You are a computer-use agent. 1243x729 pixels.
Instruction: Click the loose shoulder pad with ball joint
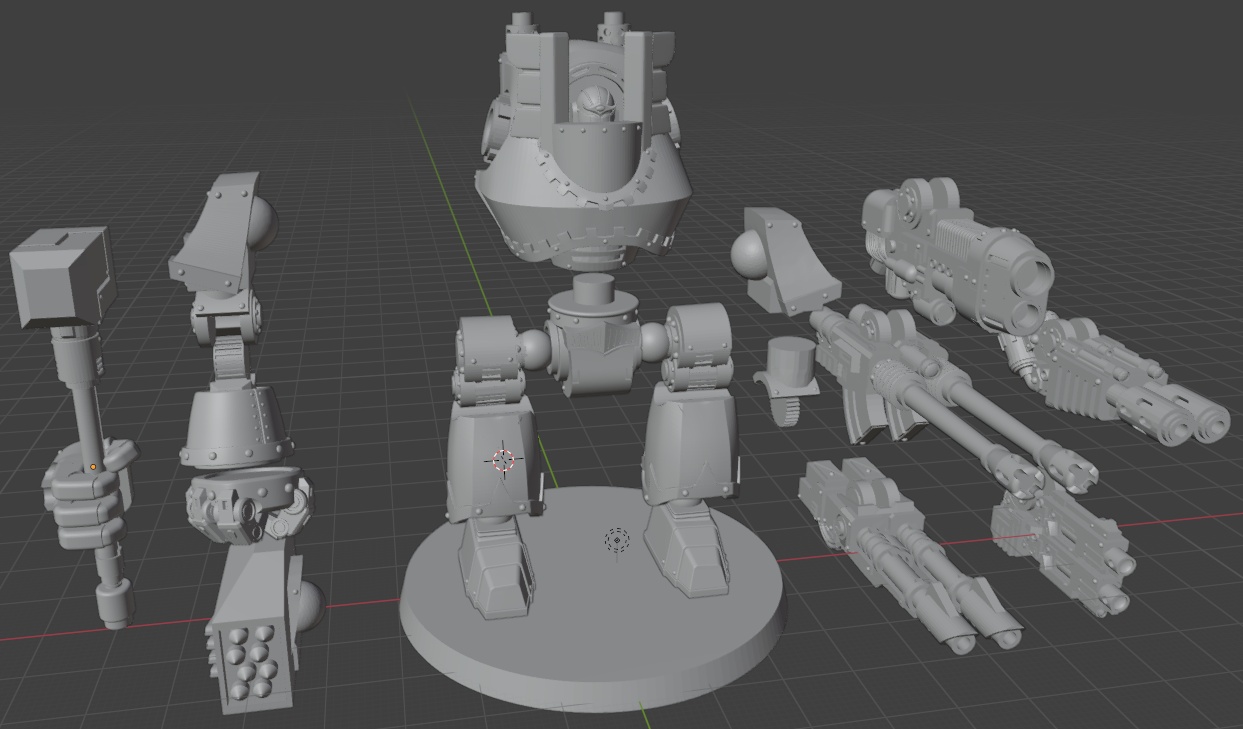click(x=785, y=261)
